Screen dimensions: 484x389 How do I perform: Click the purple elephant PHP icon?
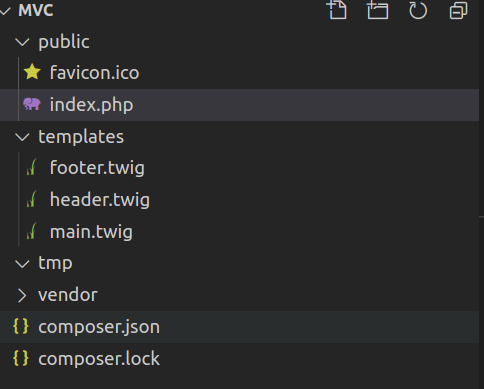32,104
